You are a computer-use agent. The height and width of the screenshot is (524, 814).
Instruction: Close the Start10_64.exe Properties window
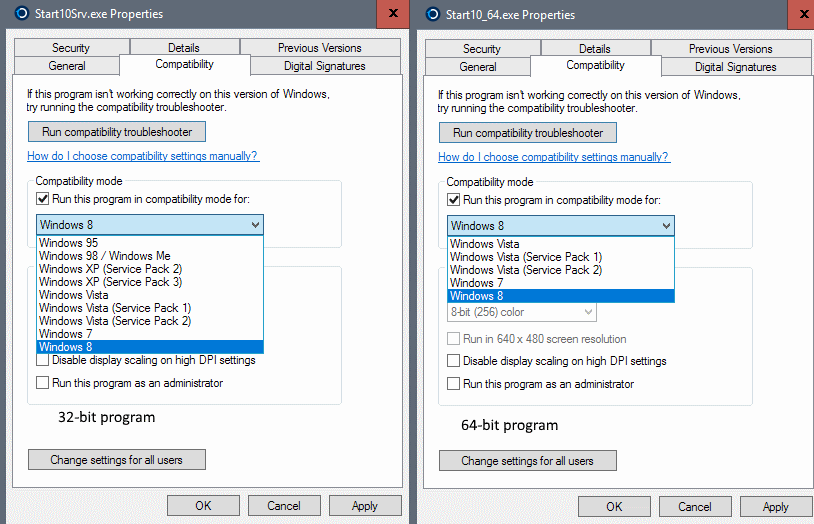[802, 15]
